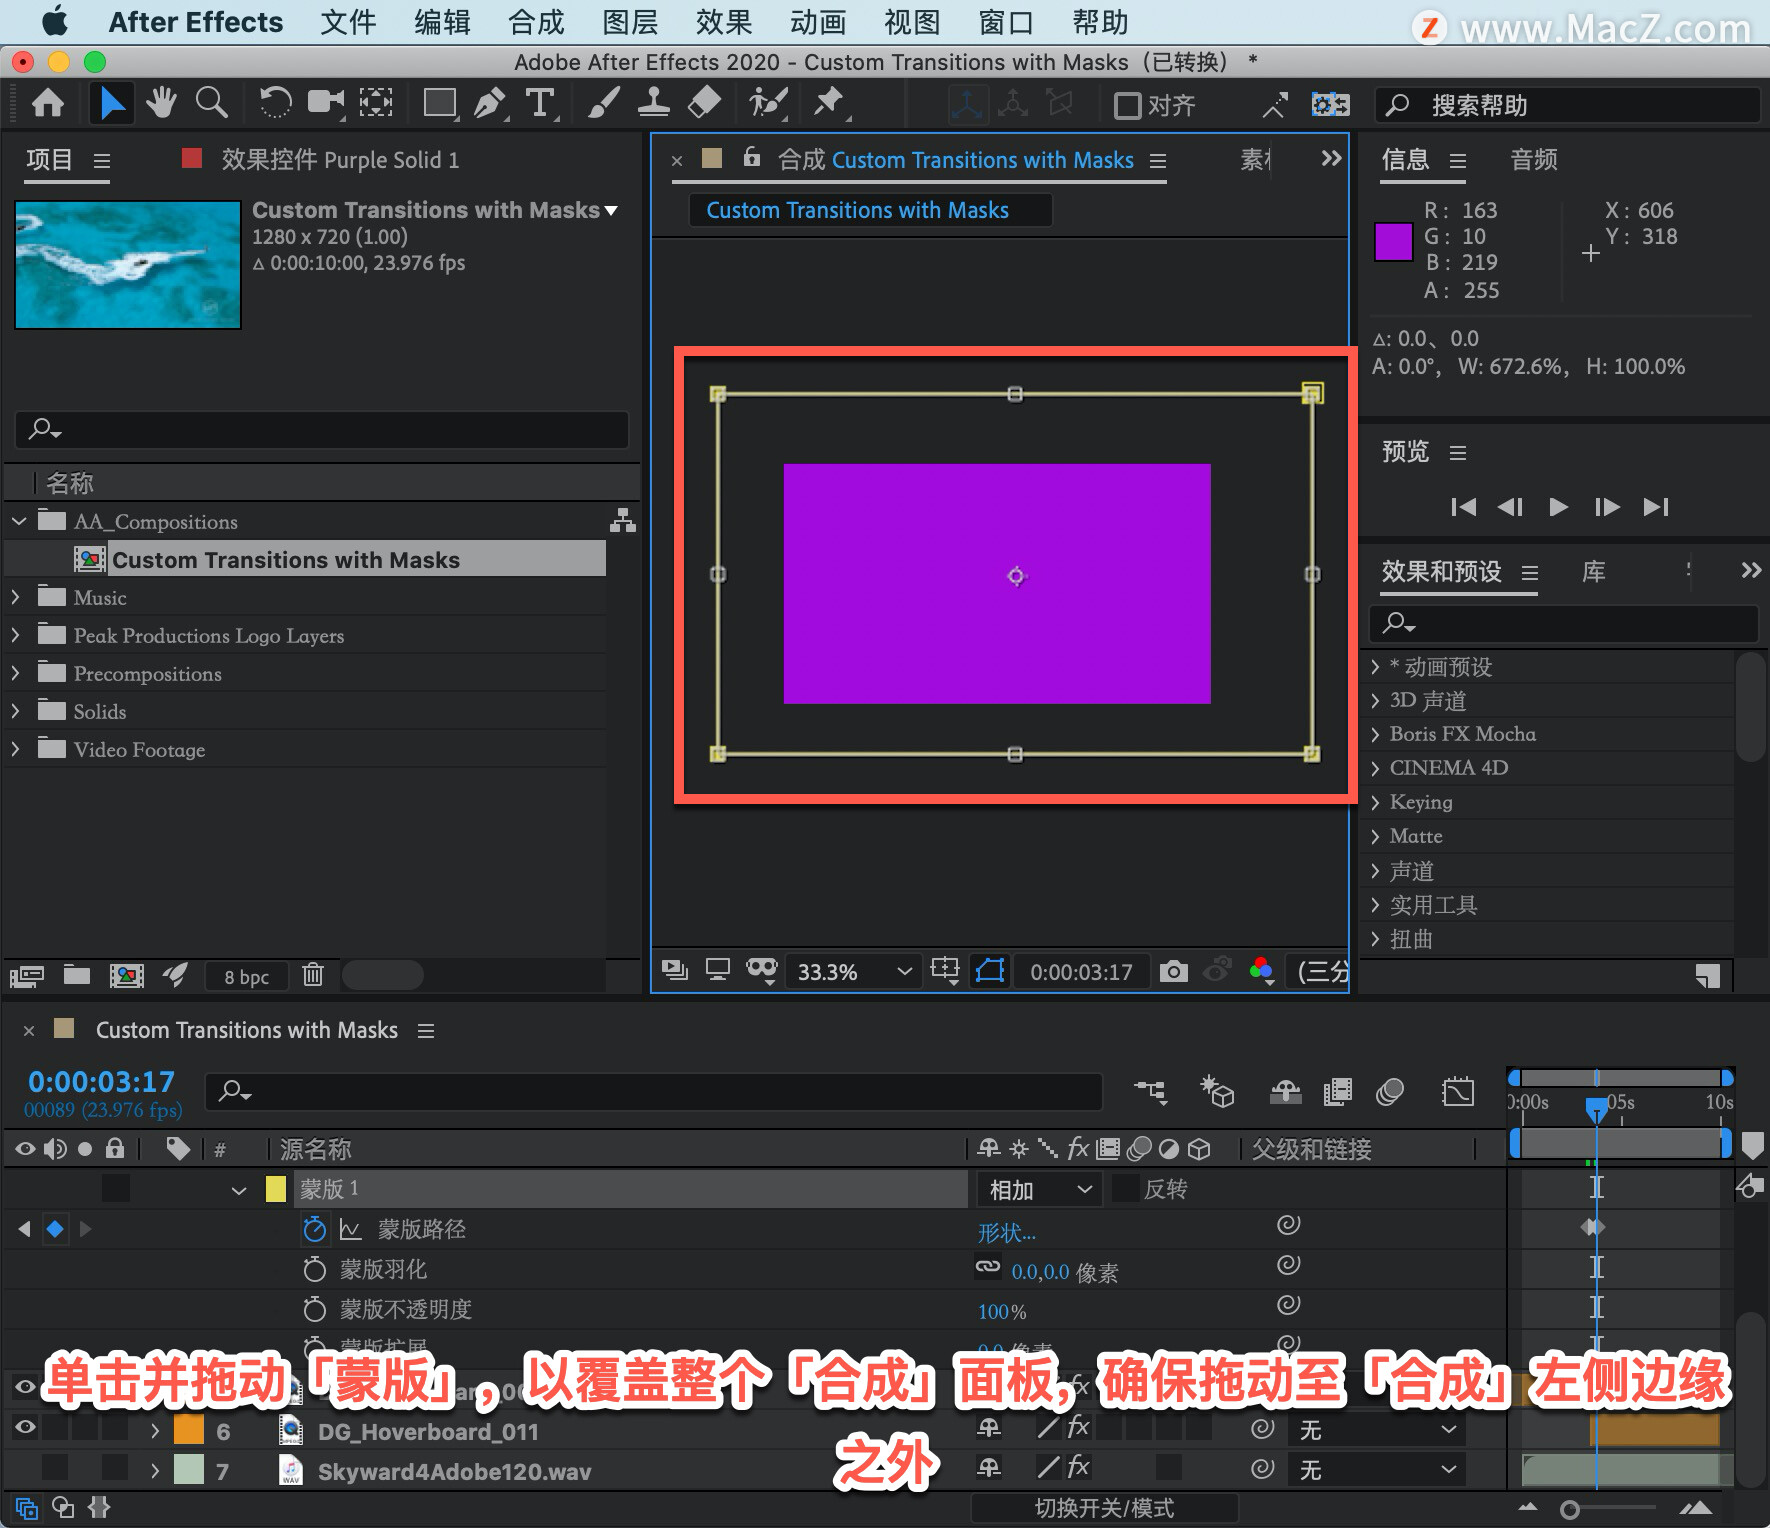Select the Eraser tool
The height and width of the screenshot is (1528, 1770).
[x=705, y=104]
